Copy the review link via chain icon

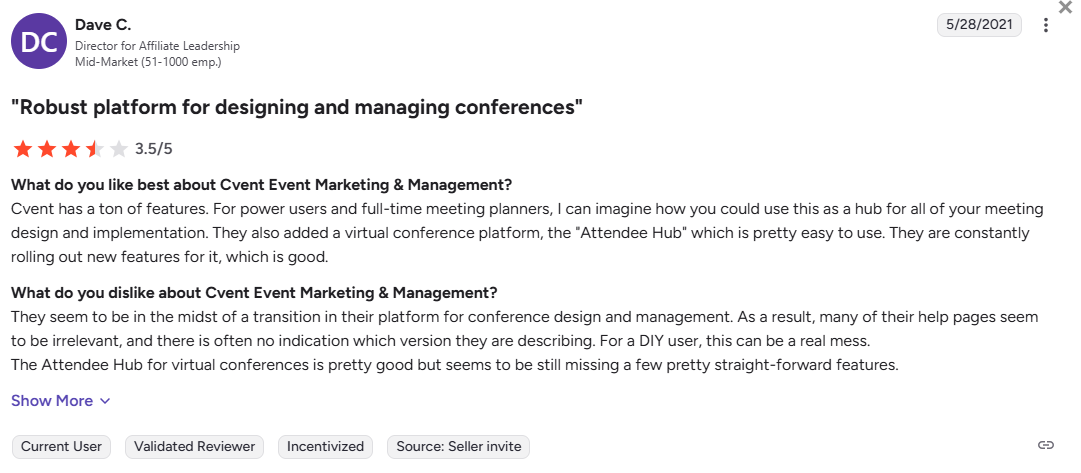pyautogui.click(x=1046, y=445)
